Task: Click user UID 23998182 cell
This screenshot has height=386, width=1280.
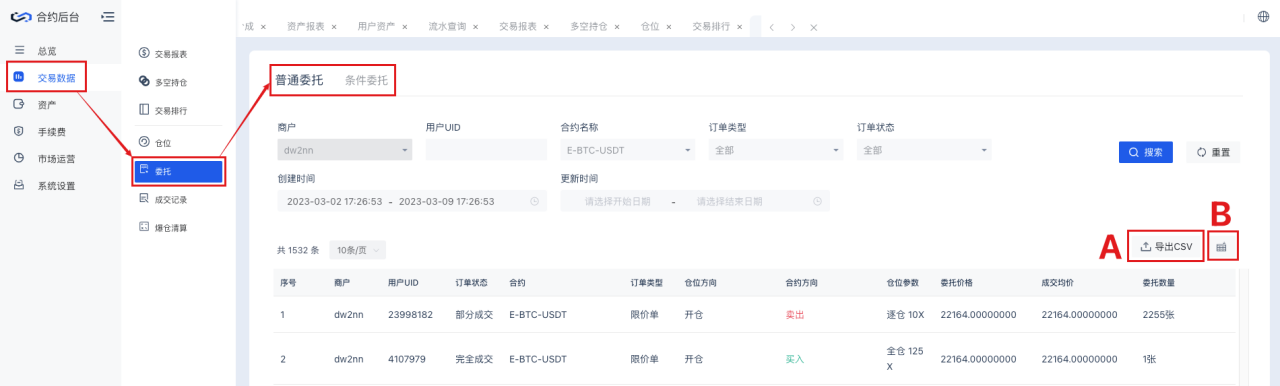Action: click(410, 314)
